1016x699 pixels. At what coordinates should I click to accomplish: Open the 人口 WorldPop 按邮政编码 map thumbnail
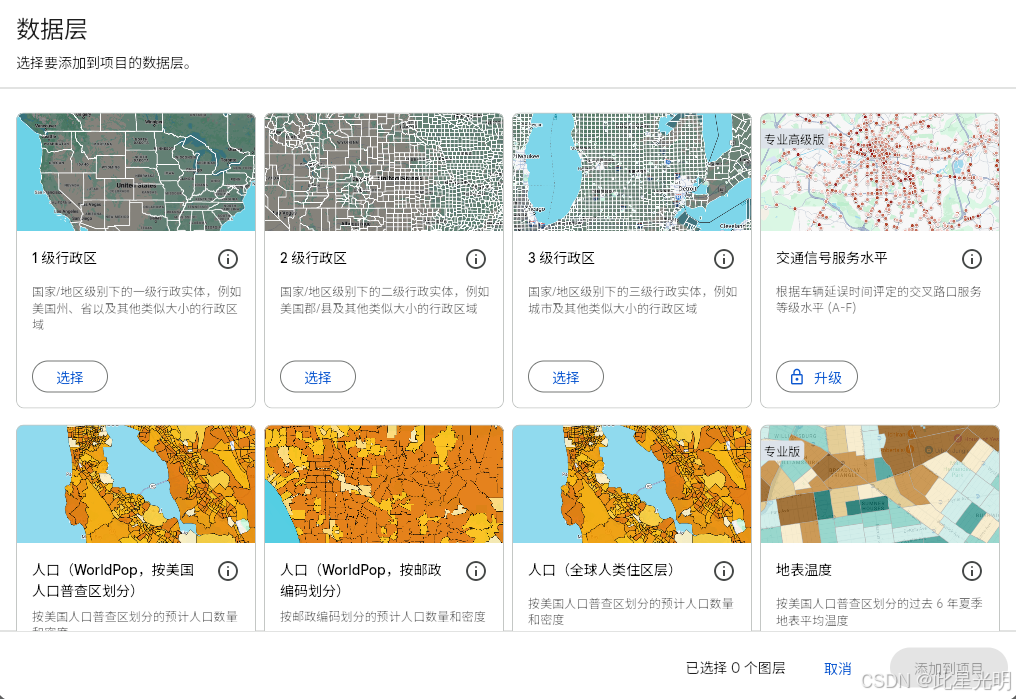tap(384, 484)
